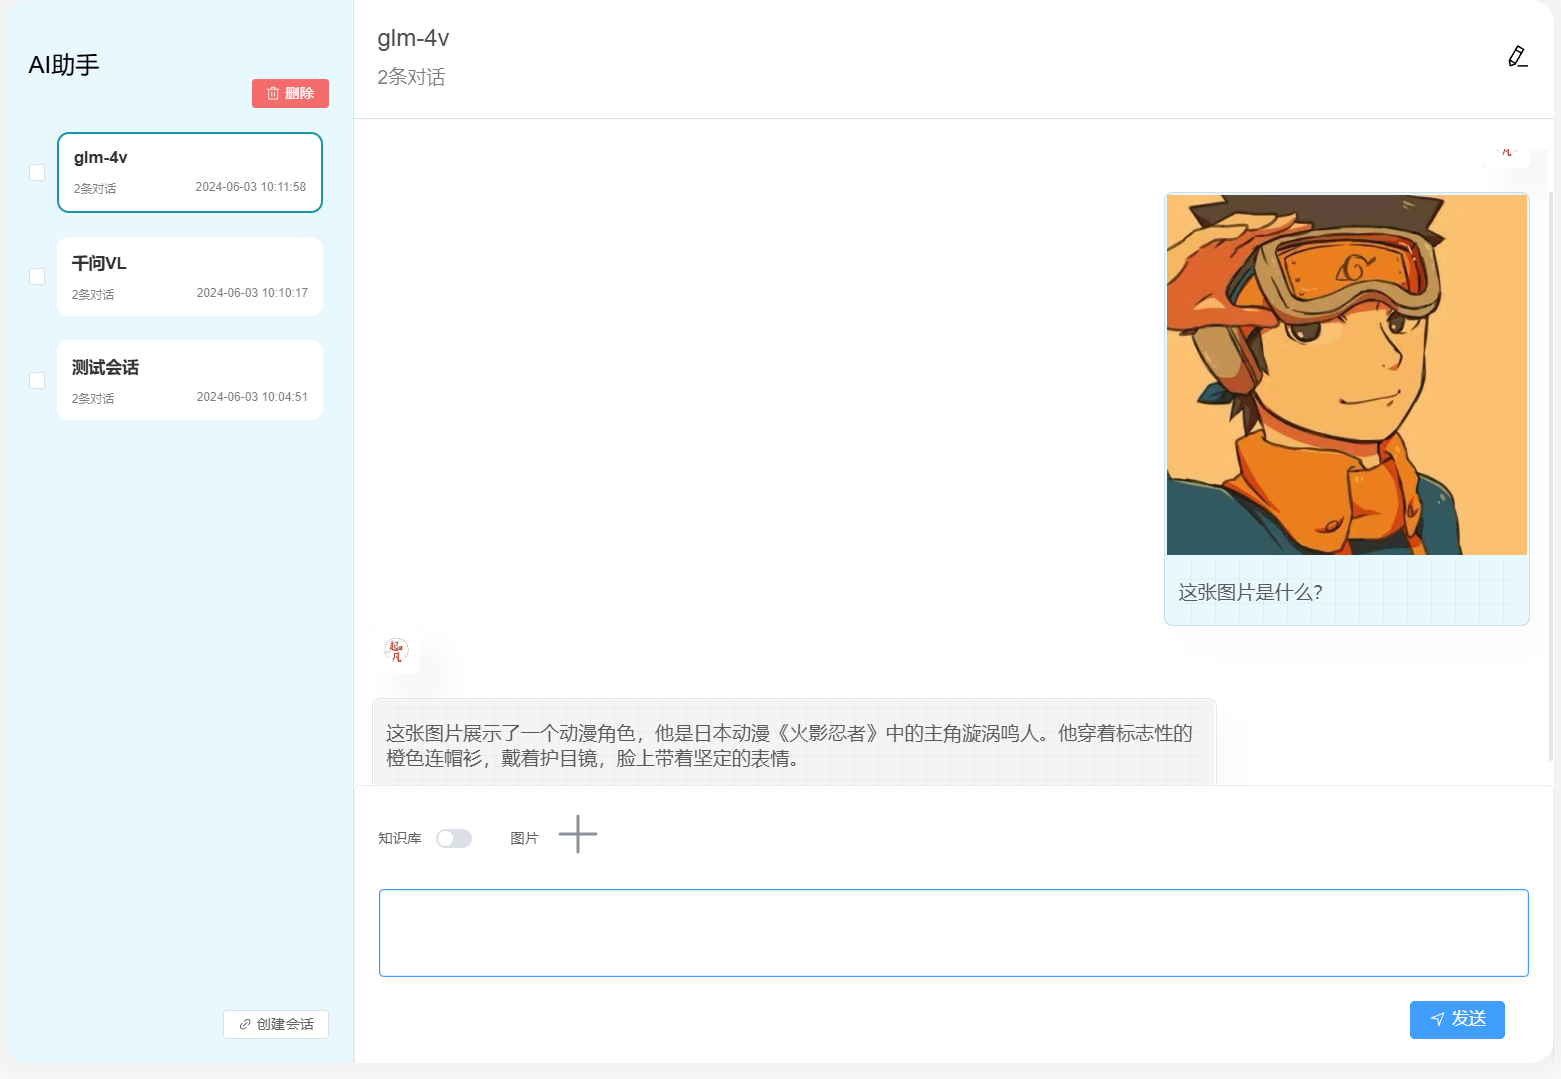Image resolution: width=1561 pixels, height=1079 pixels.
Task: Click into the message input text box
Action: (954, 933)
